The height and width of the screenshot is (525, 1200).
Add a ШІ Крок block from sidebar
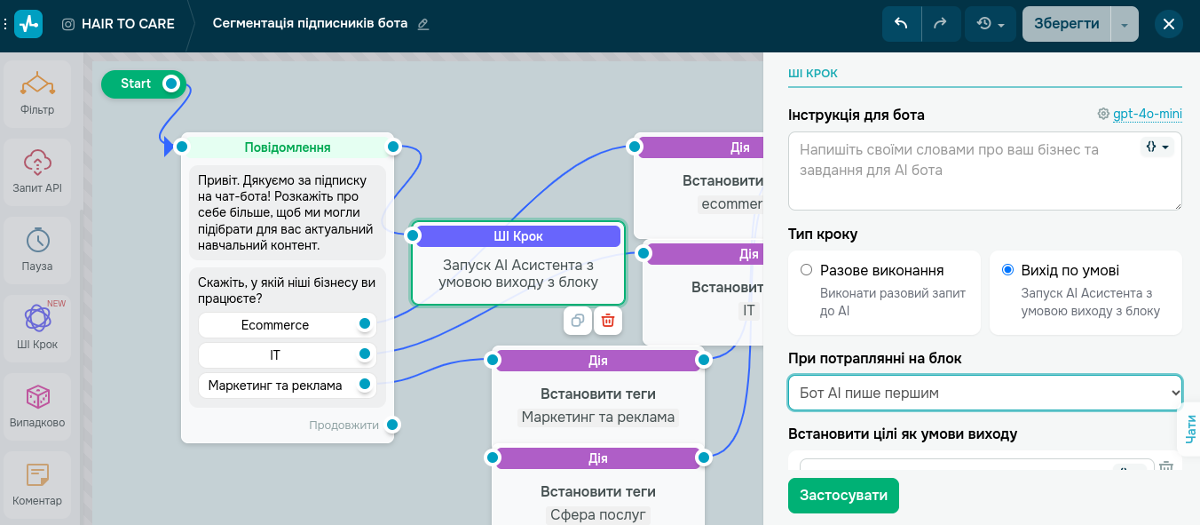pos(37,328)
